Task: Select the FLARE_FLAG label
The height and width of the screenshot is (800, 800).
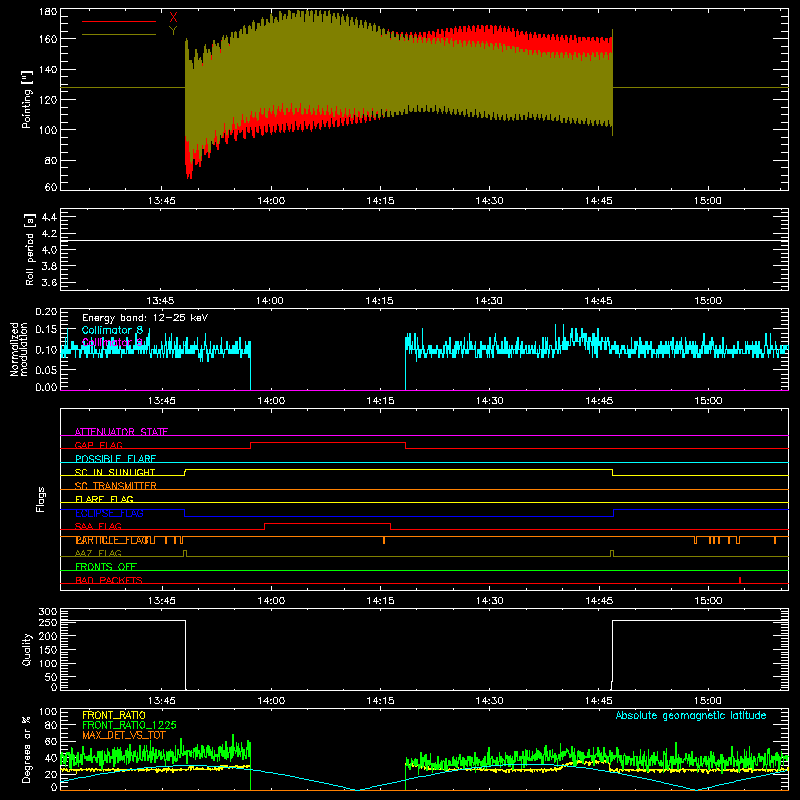Action: 104,499
